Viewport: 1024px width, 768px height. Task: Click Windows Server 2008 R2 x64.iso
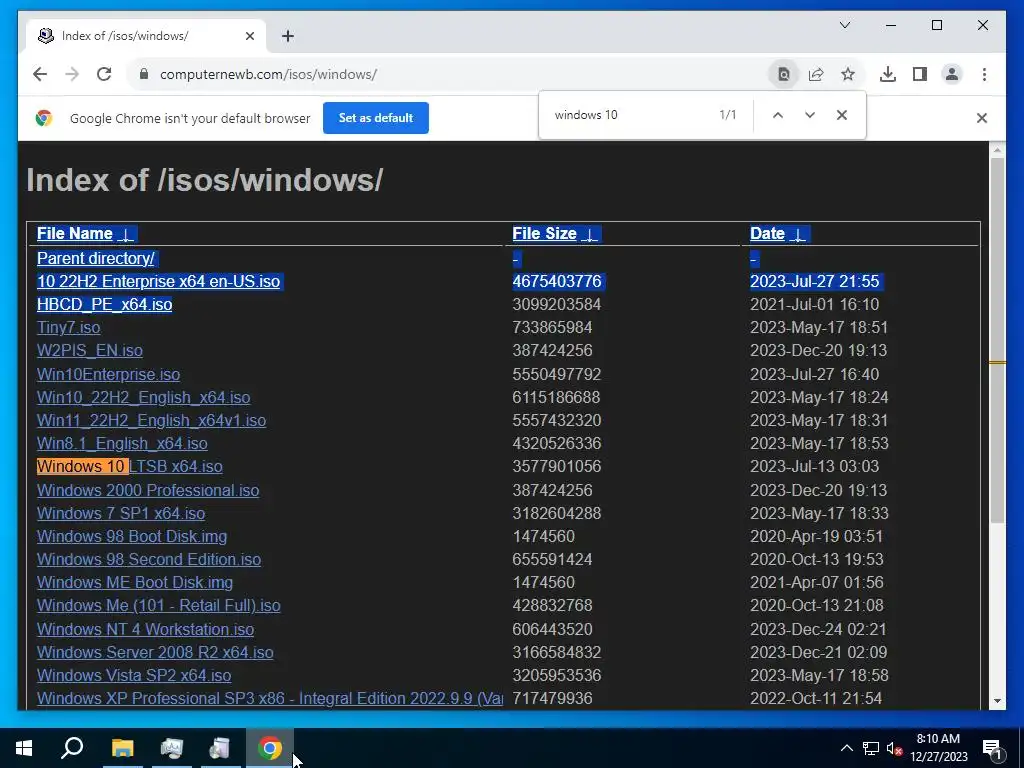(x=155, y=652)
